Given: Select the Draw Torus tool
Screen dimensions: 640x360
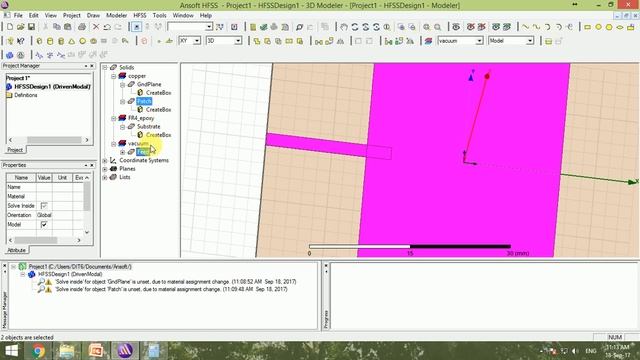Looking at the screenshot, I should click(x=93, y=41).
